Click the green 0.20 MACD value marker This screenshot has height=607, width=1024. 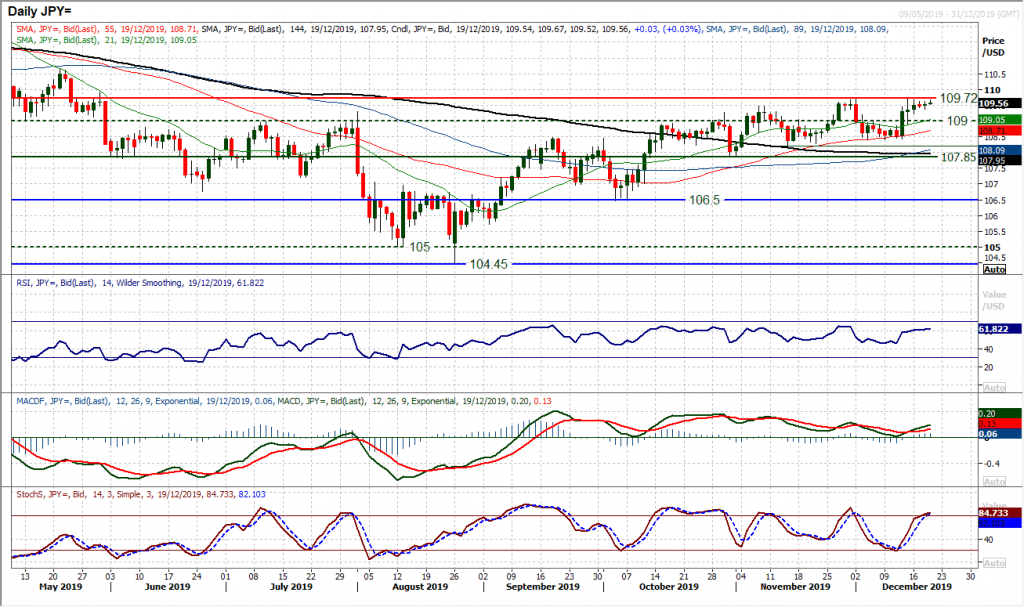click(x=993, y=412)
